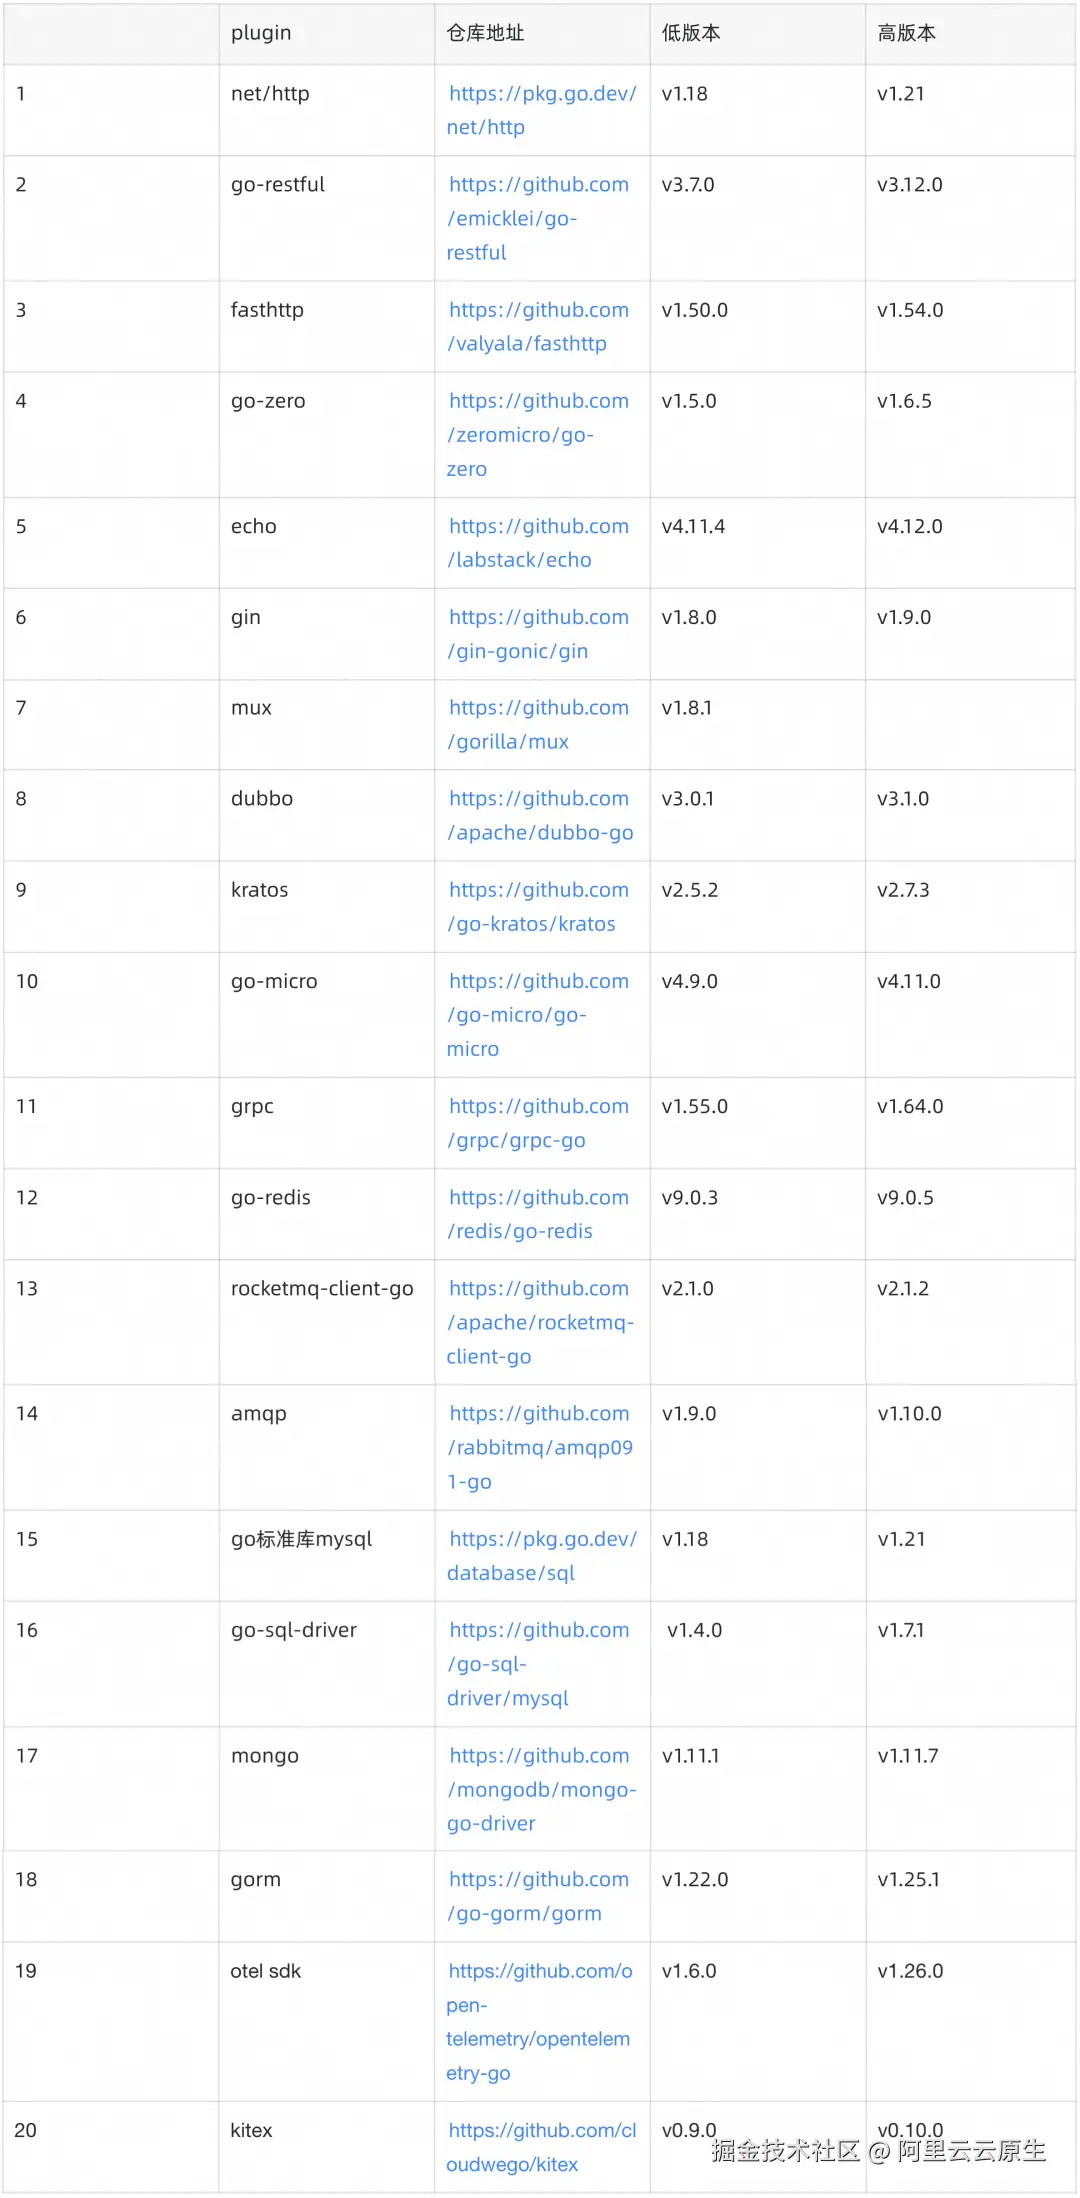Image resolution: width=1080 pixels, height=2198 pixels.
Task: Click mux low version 'v1.8.1'
Action: coord(687,708)
